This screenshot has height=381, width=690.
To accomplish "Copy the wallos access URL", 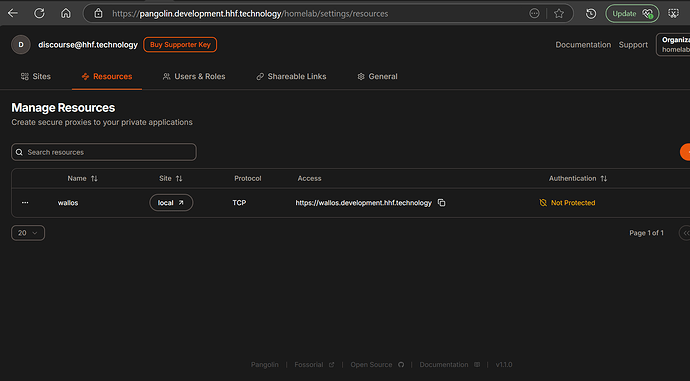I will pos(441,203).
